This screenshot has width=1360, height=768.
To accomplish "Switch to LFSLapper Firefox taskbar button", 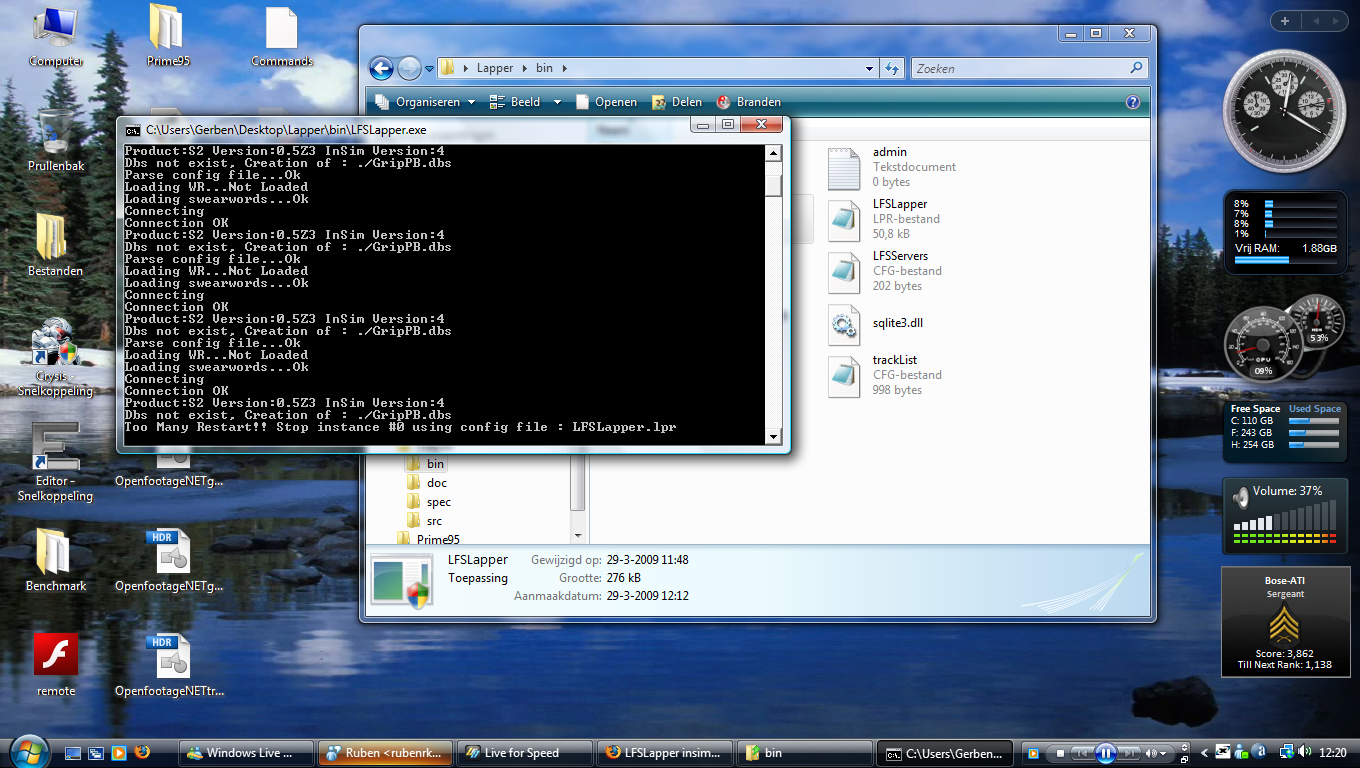I will 664,753.
